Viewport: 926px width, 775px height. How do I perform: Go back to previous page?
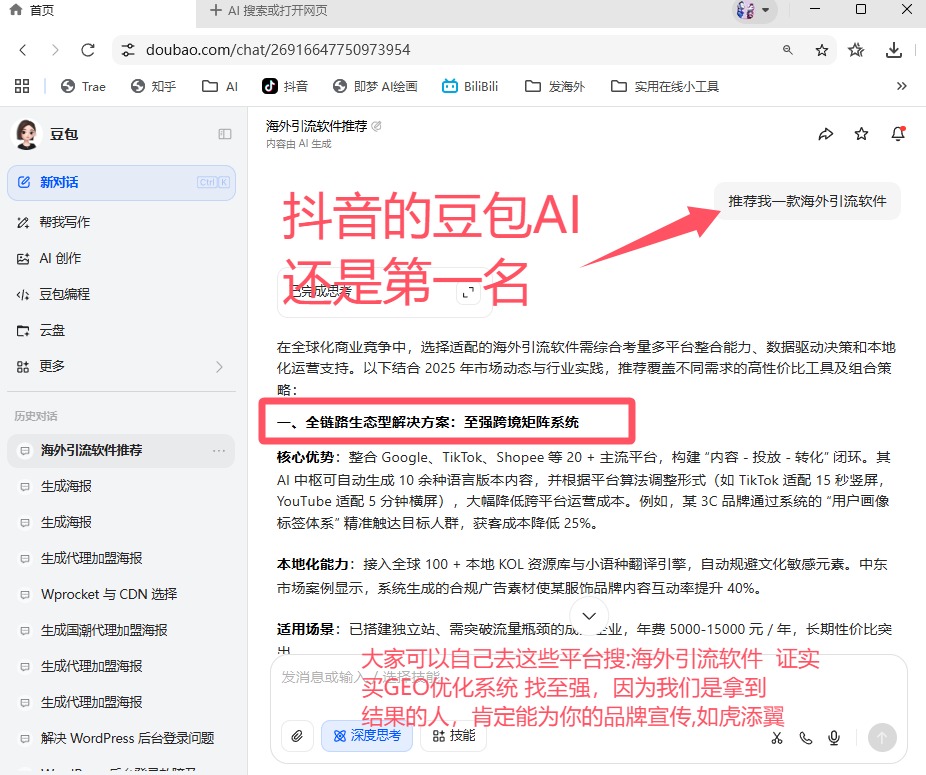click(x=23, y=50)
